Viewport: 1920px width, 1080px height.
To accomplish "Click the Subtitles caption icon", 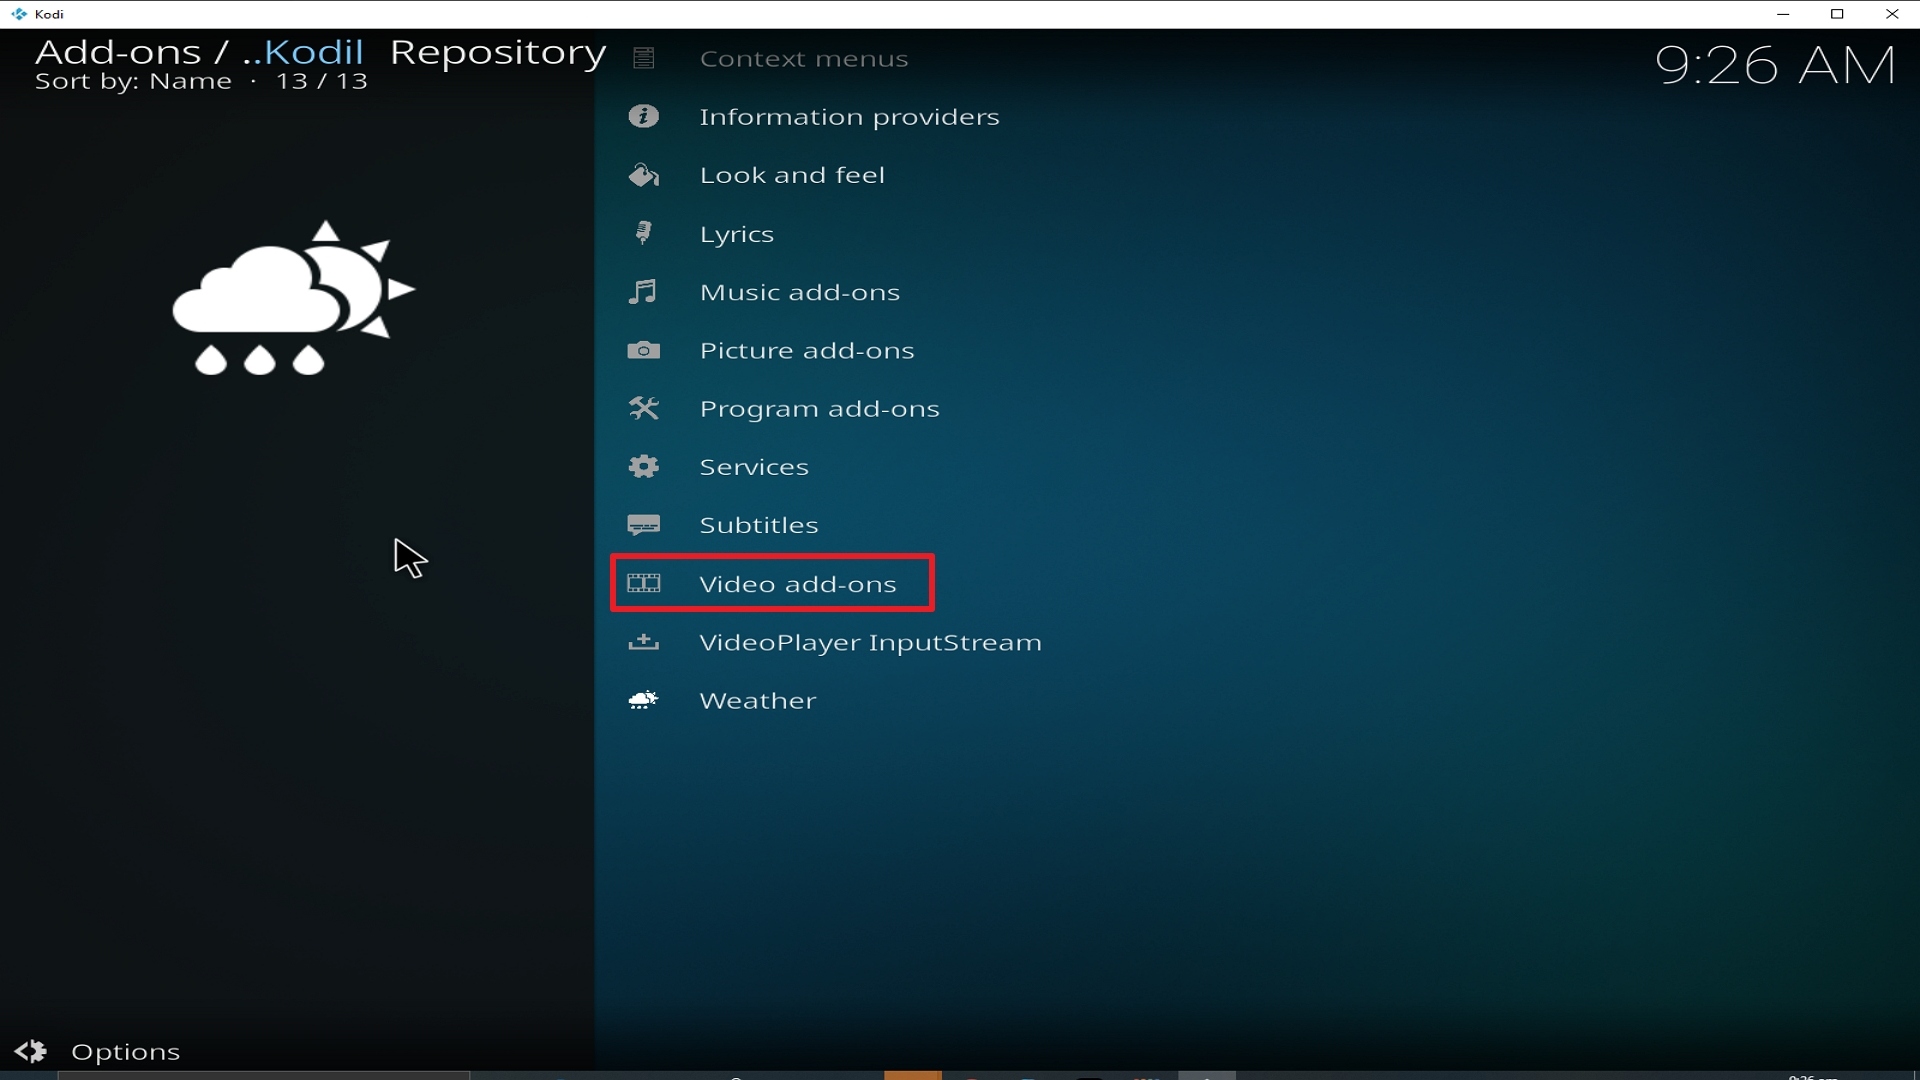I will point(644,525).
